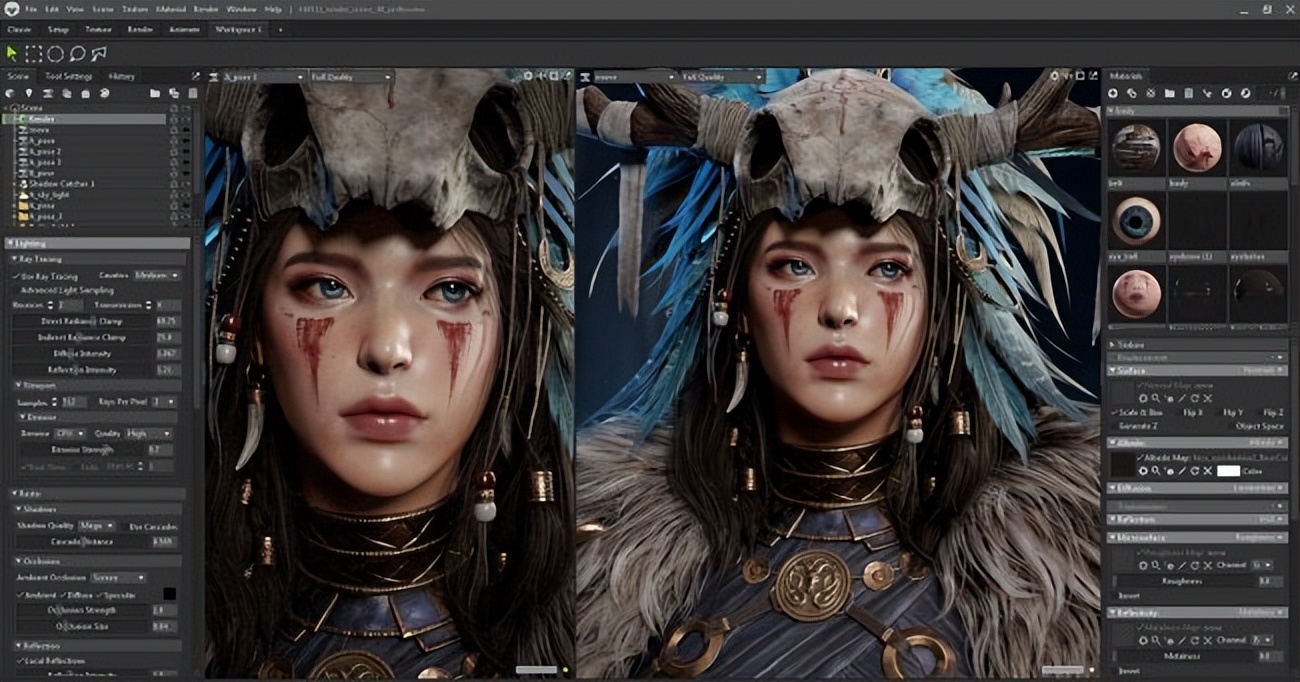Toggle the Local Reflections checkbox

coord(17,661)
